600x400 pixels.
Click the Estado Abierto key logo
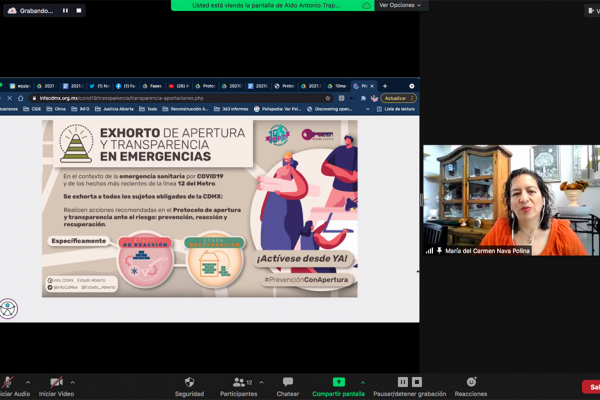[x=317, y=134]
